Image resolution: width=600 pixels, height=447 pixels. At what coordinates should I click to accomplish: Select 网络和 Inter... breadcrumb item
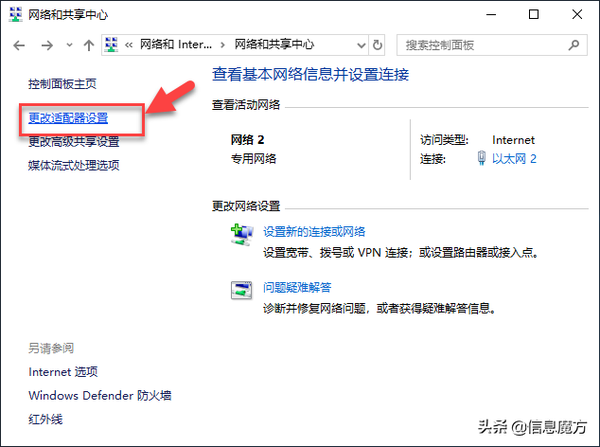[176, 45]
